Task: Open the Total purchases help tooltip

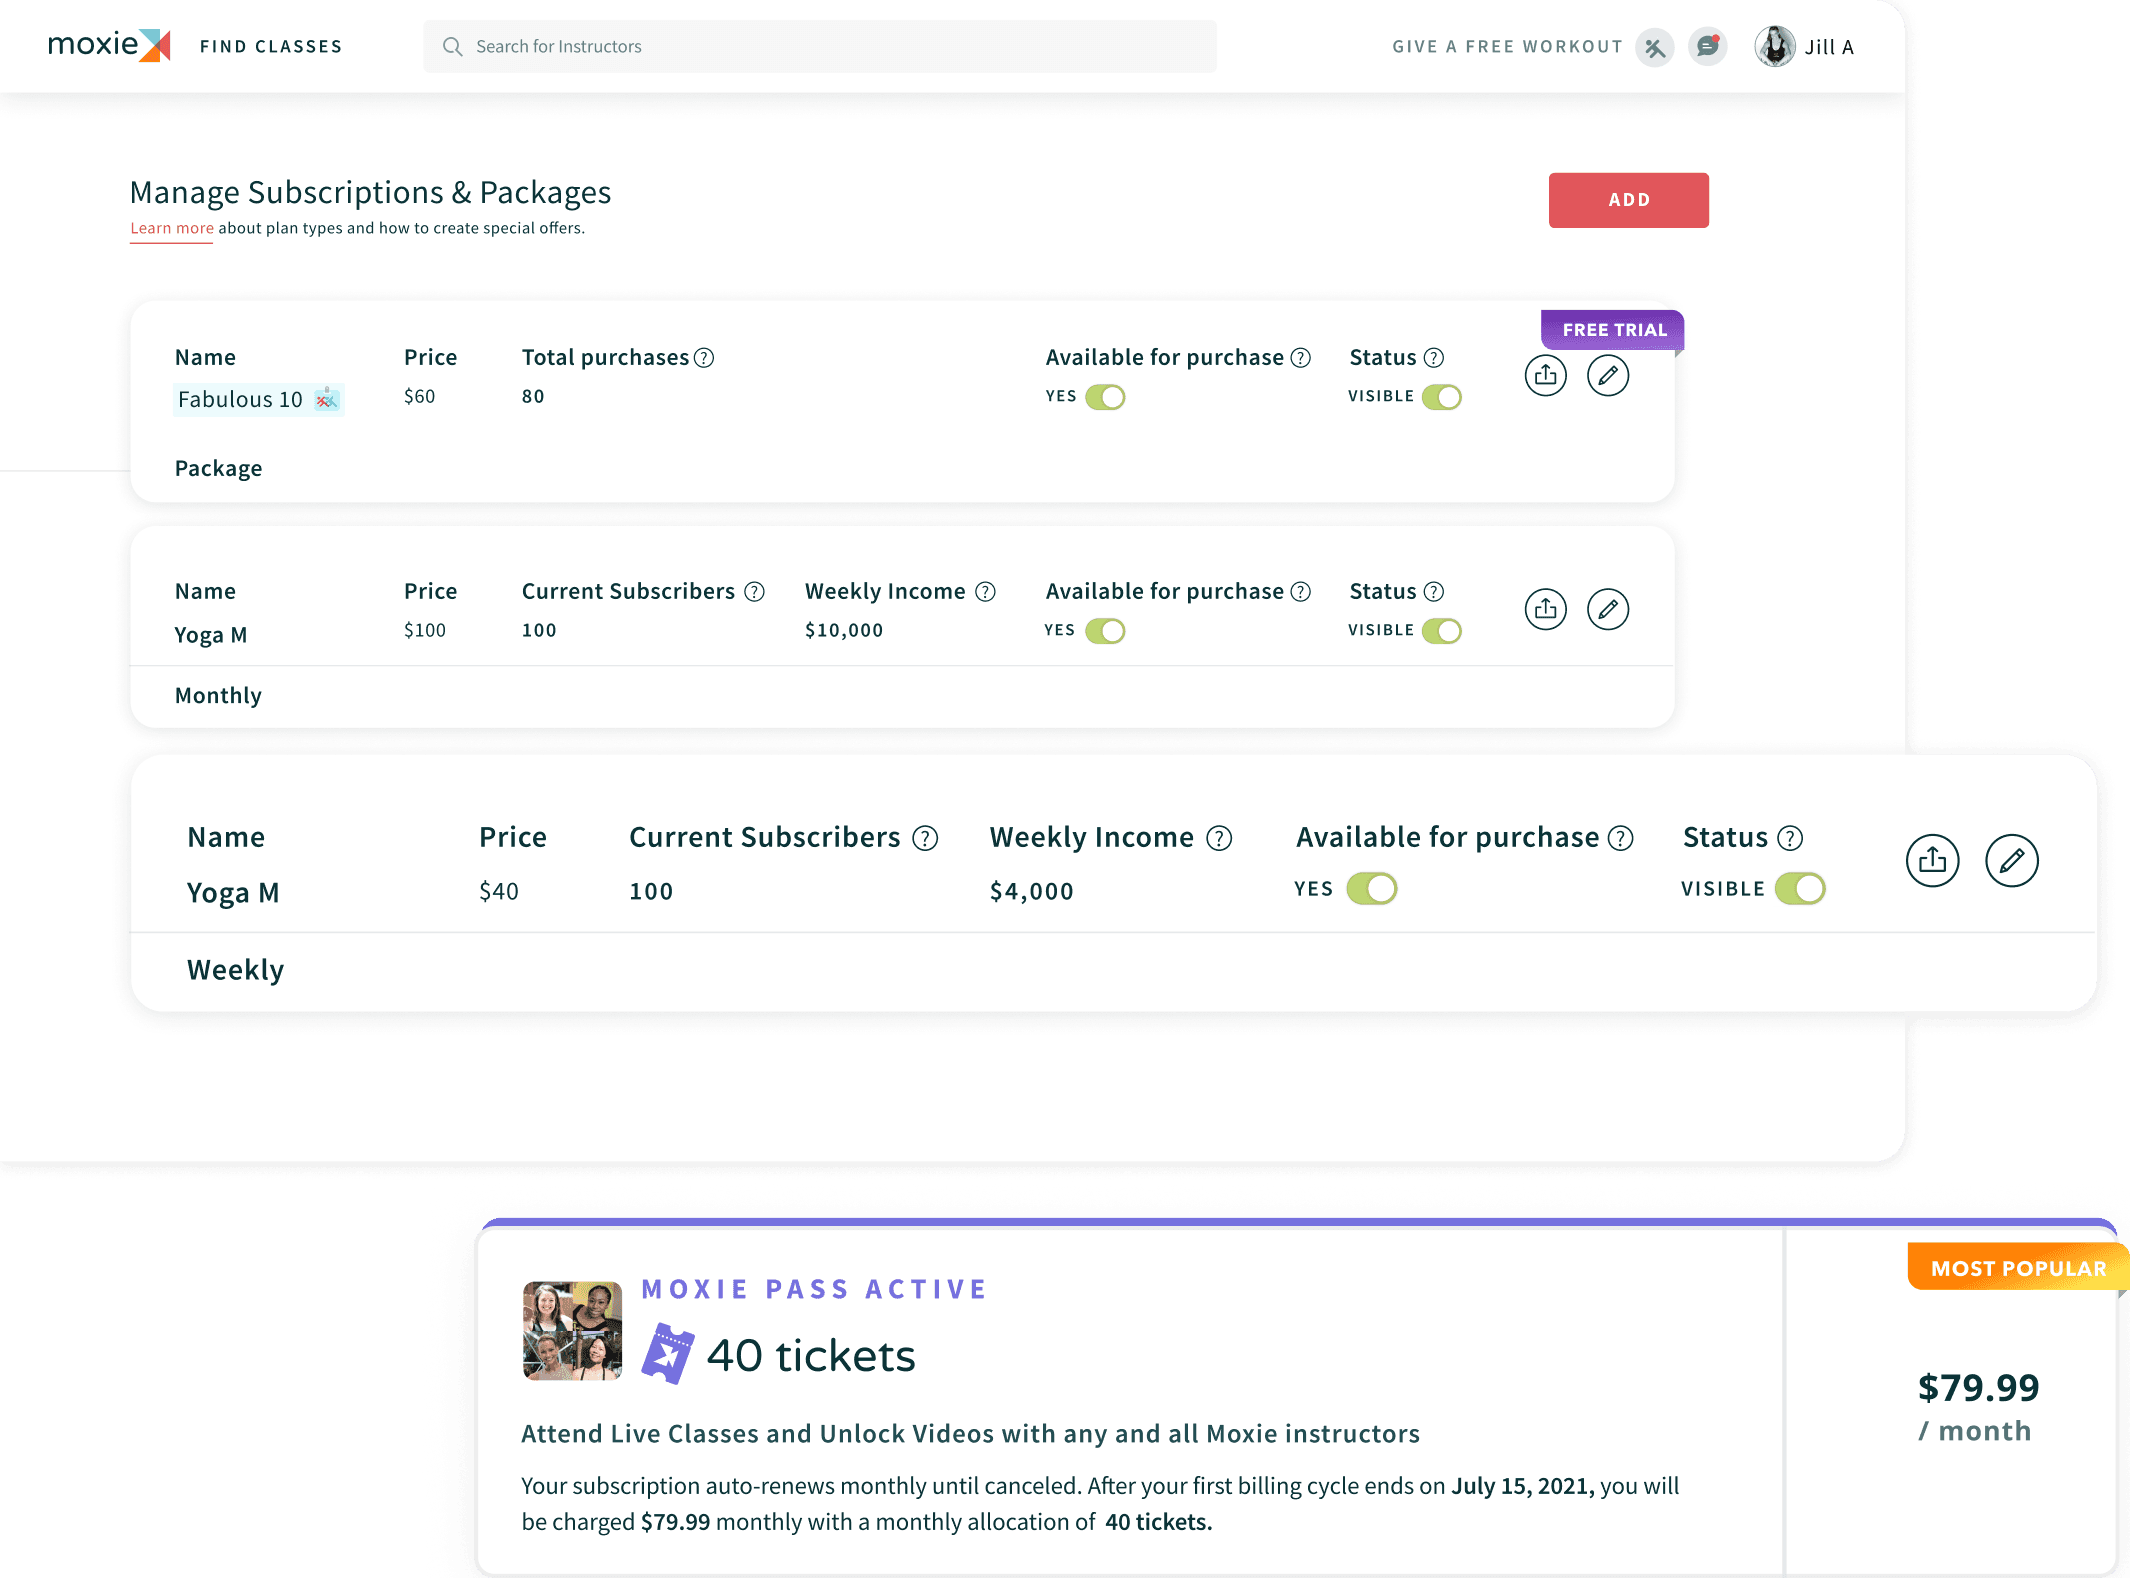Action: (703, 357)
